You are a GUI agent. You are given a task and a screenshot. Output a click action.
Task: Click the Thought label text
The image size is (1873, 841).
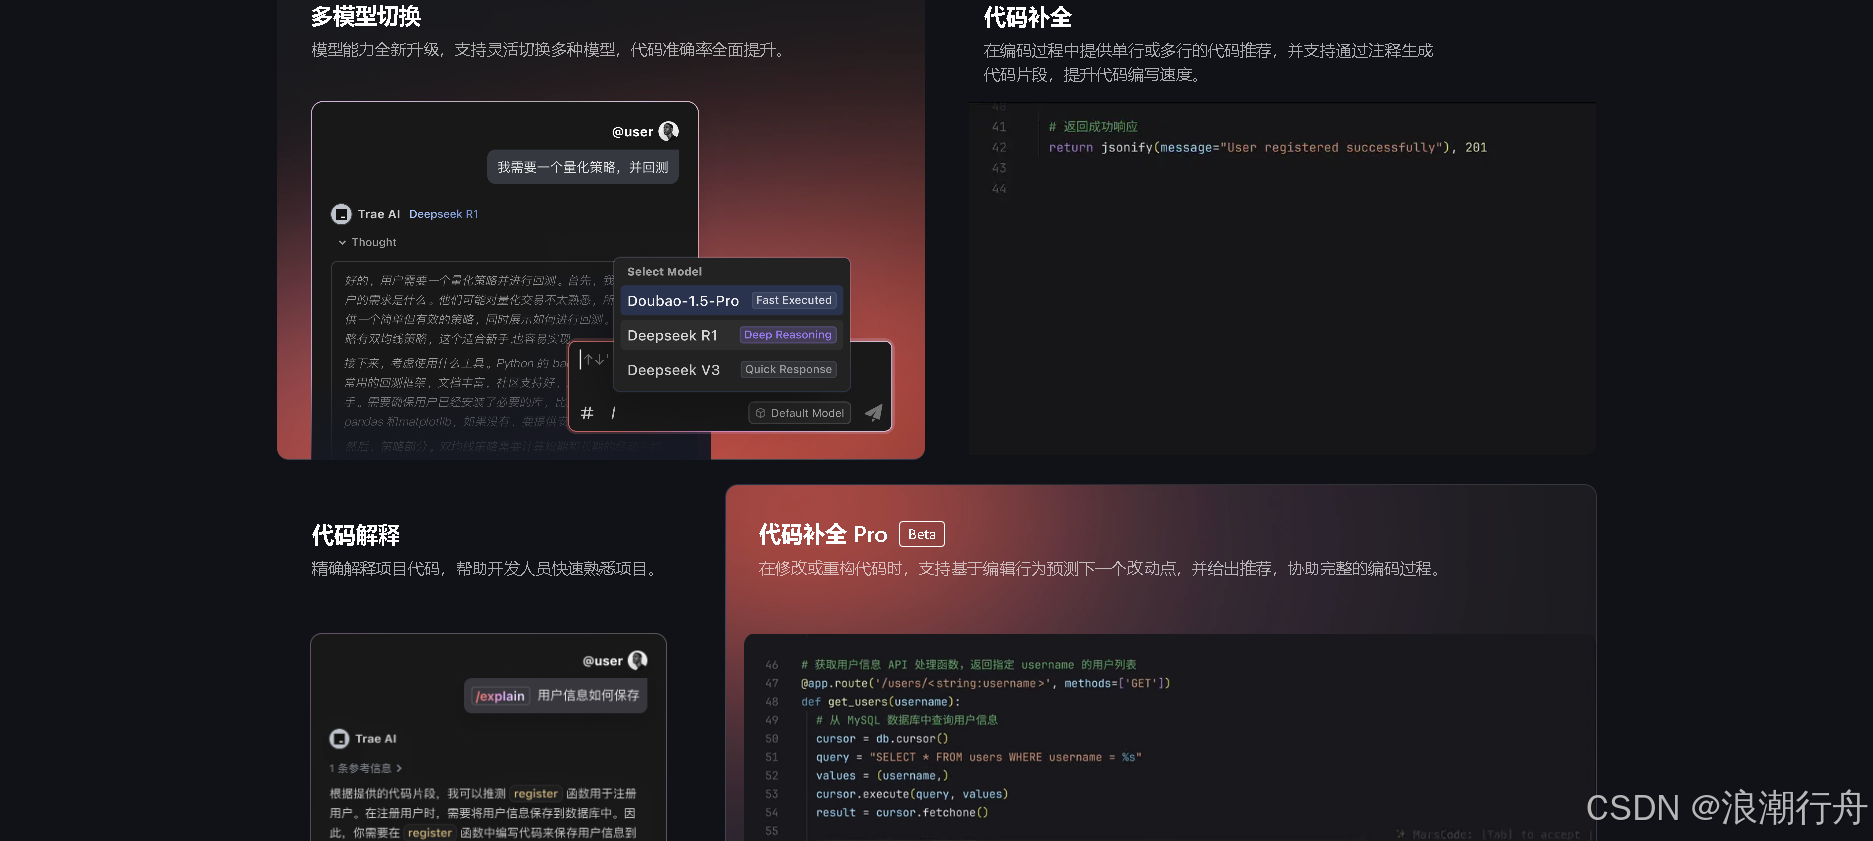(x=374, y=243)
